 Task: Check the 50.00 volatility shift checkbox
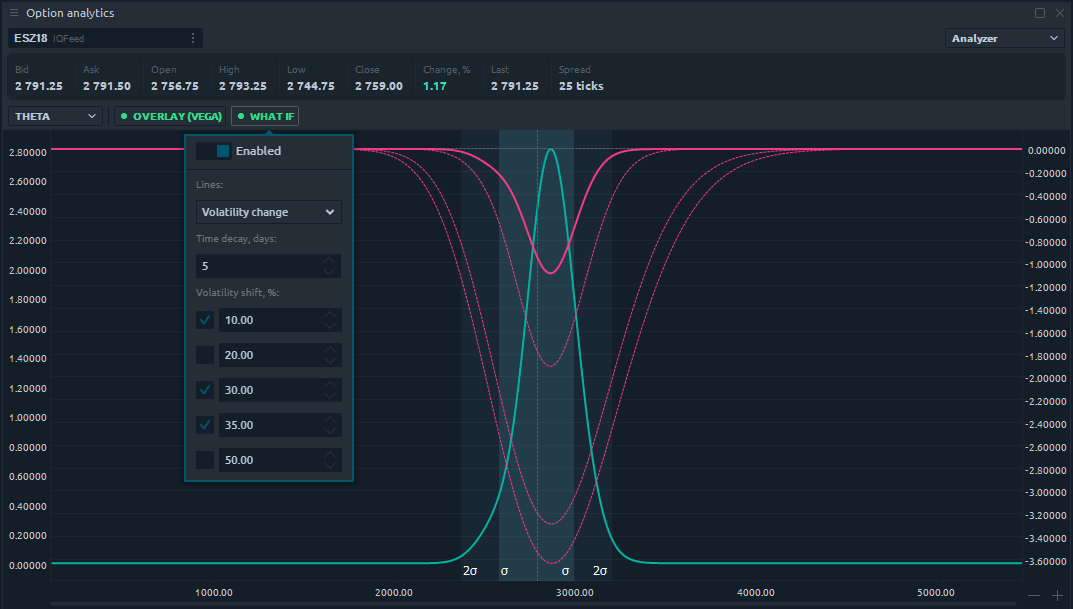(x=205, y=460)
